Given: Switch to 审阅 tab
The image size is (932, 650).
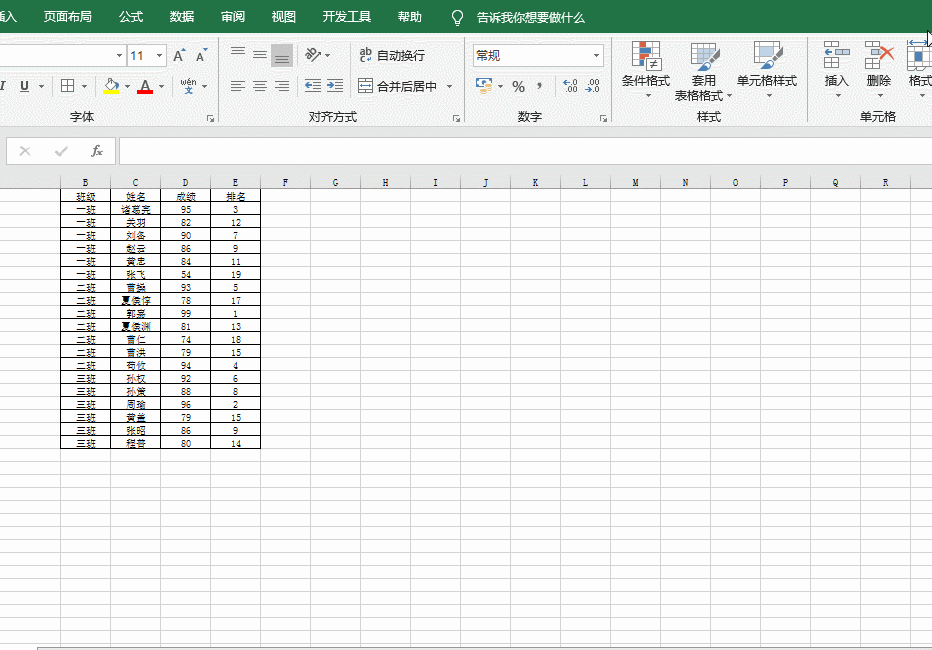Looking at the screenshot, I should (x=233, y=17).
